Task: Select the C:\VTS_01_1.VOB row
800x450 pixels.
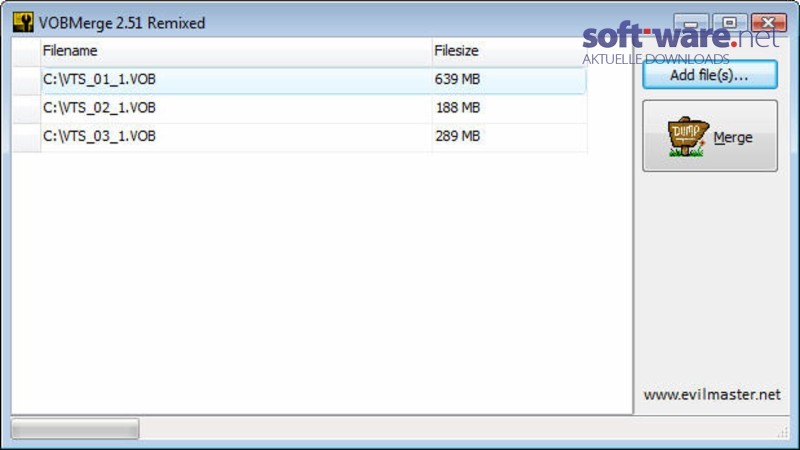Action: (x=314, y=80)
